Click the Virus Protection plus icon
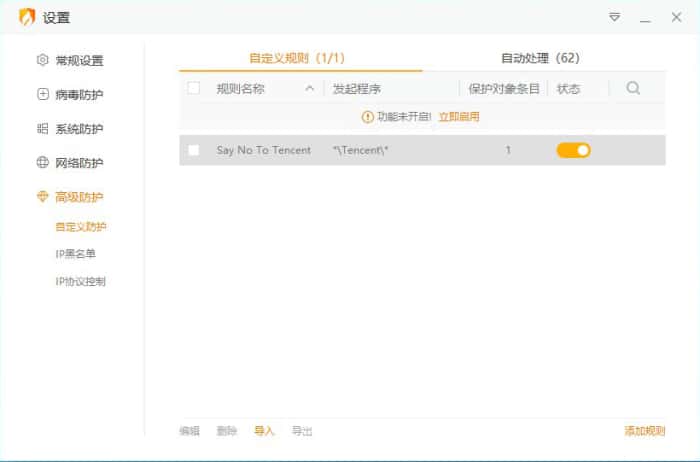 (42, 94)
